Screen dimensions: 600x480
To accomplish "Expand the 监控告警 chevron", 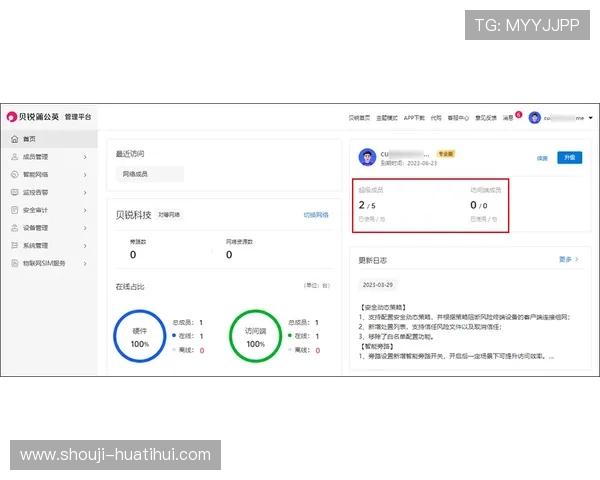I will pyautogui.click(x=85, y=193).
